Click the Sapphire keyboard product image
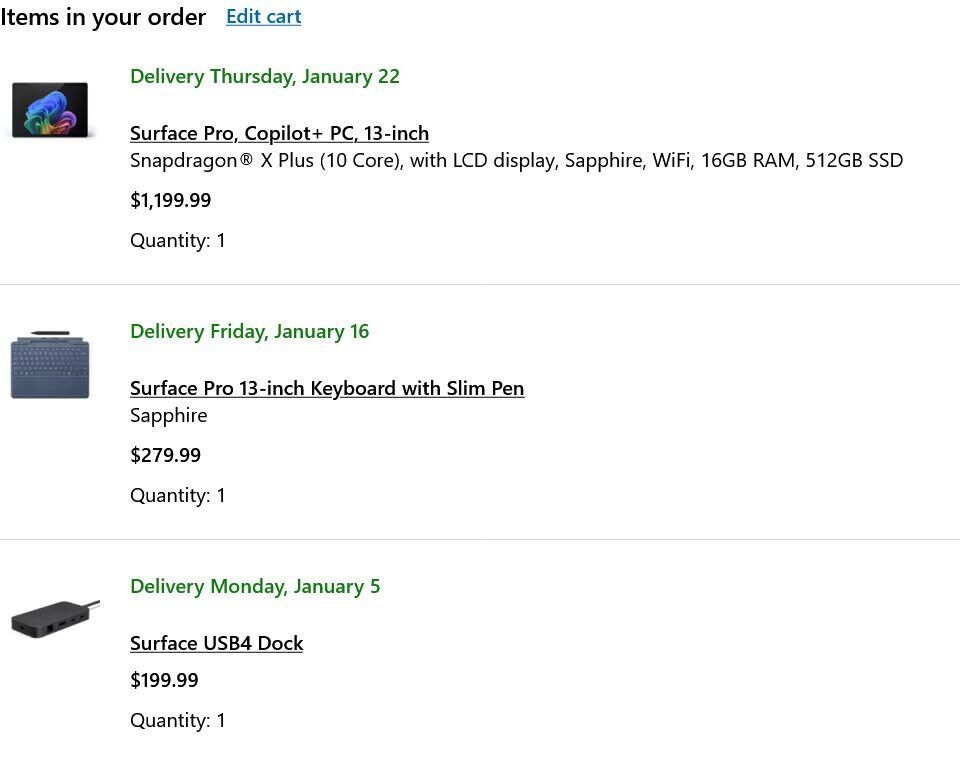 point(50,369)
